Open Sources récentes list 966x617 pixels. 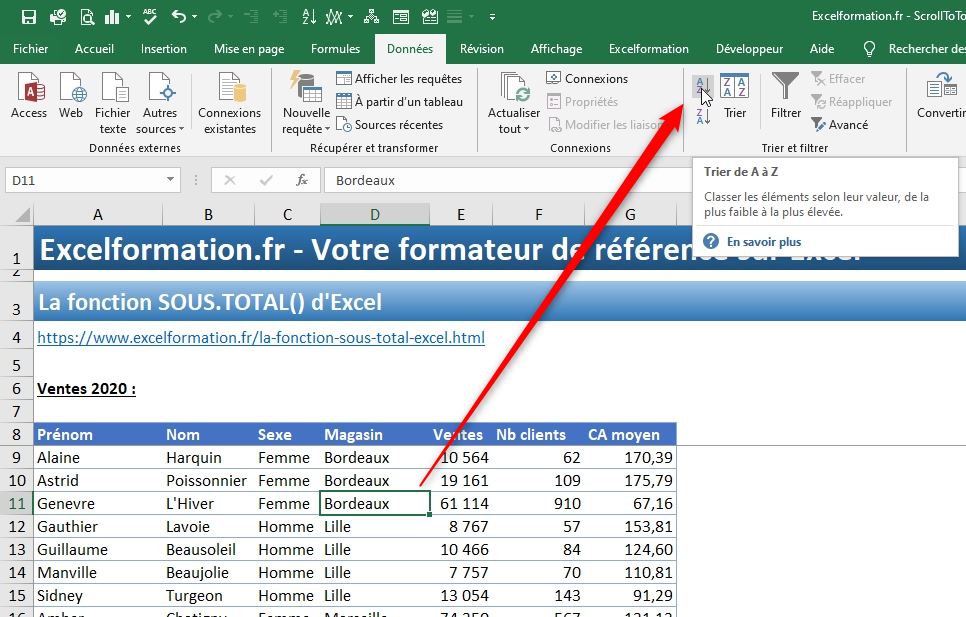click(x=390, y=124)
